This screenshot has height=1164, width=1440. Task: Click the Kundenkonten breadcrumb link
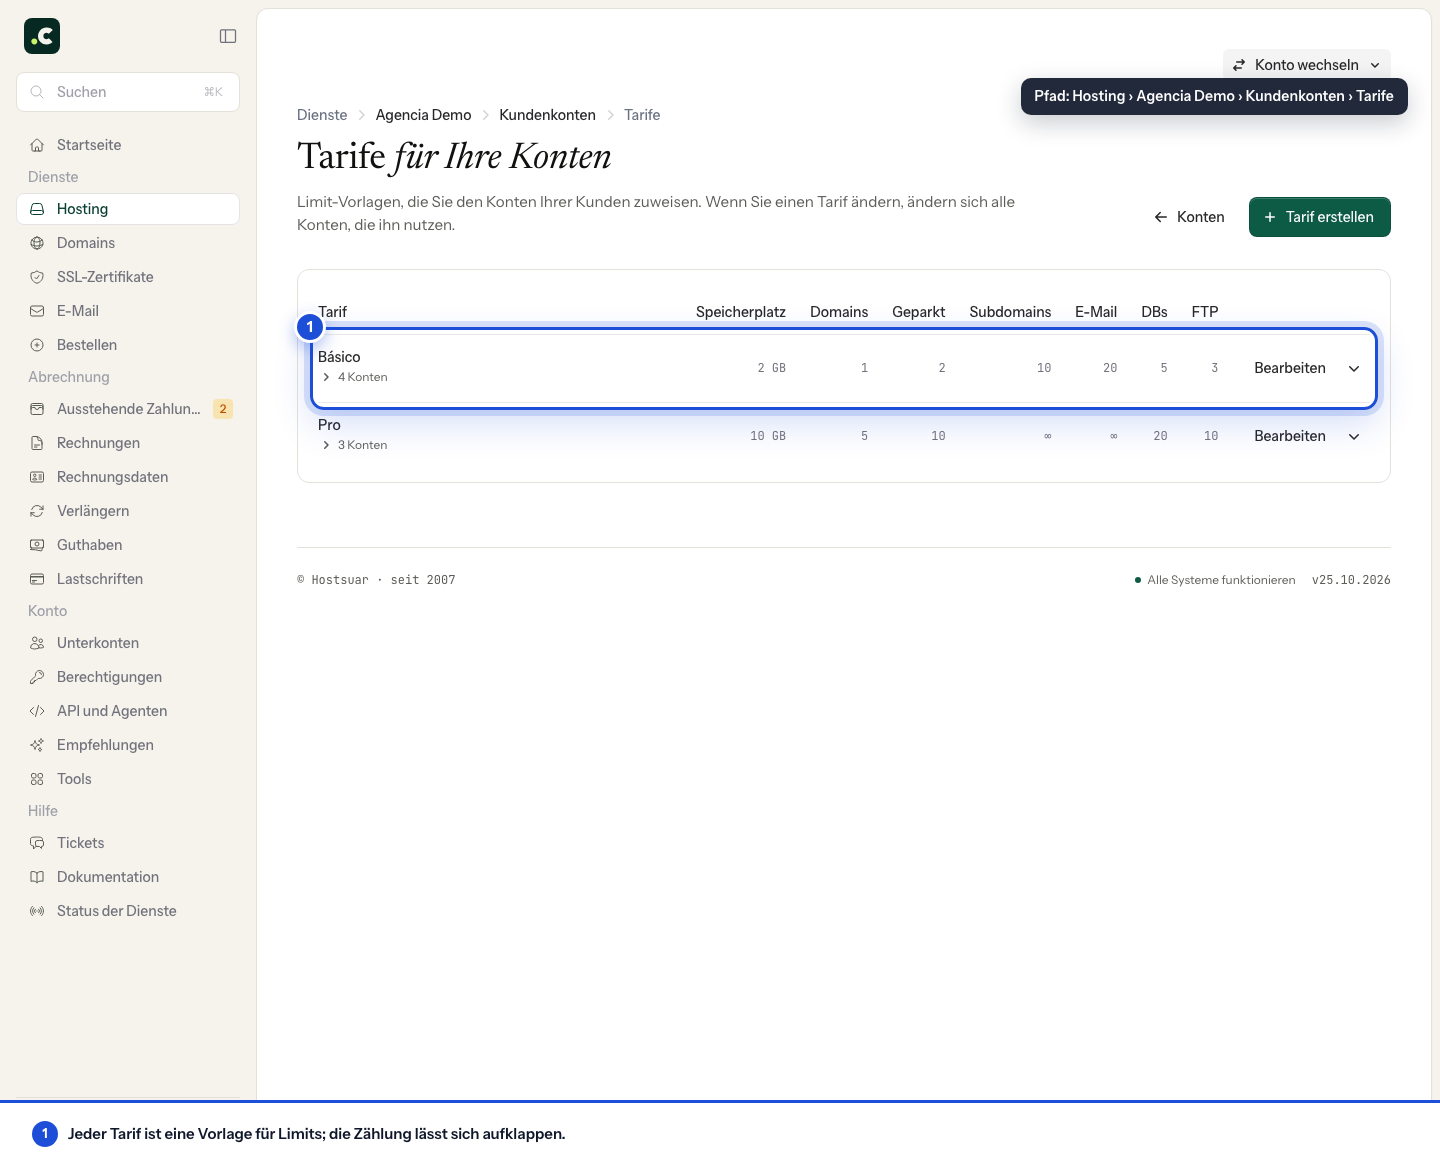click(x=547, y=115)
